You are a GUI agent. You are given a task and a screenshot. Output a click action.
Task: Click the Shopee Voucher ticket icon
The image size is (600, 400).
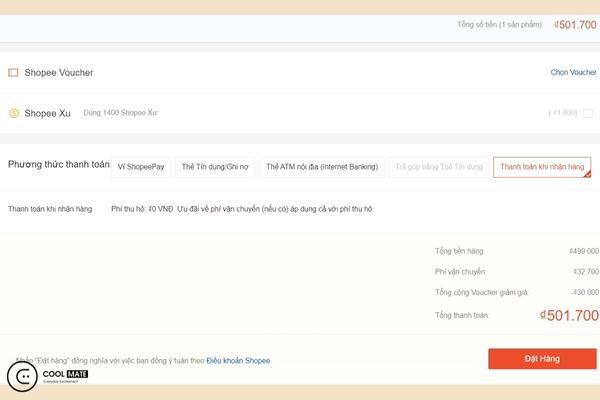click(x=13, y=73)
